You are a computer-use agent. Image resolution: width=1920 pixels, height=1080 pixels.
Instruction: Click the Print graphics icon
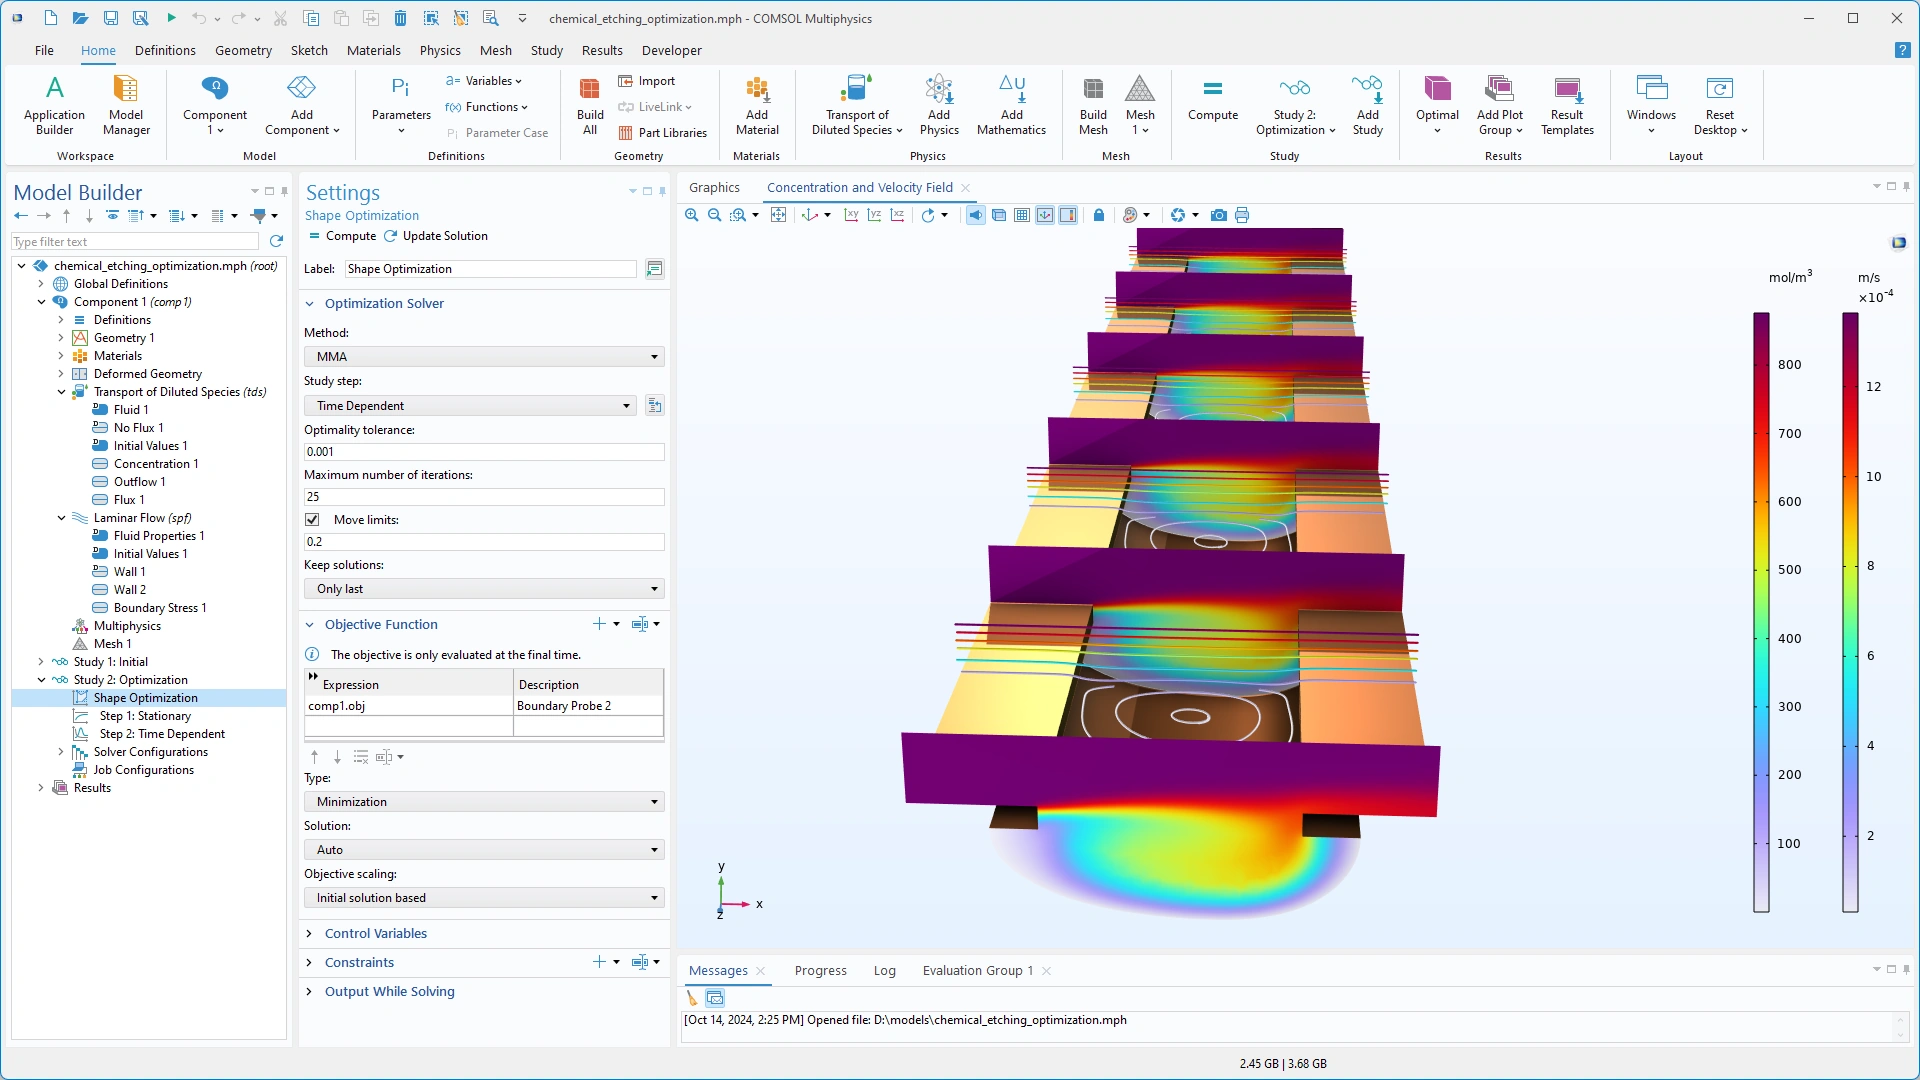pos(1242,215)
